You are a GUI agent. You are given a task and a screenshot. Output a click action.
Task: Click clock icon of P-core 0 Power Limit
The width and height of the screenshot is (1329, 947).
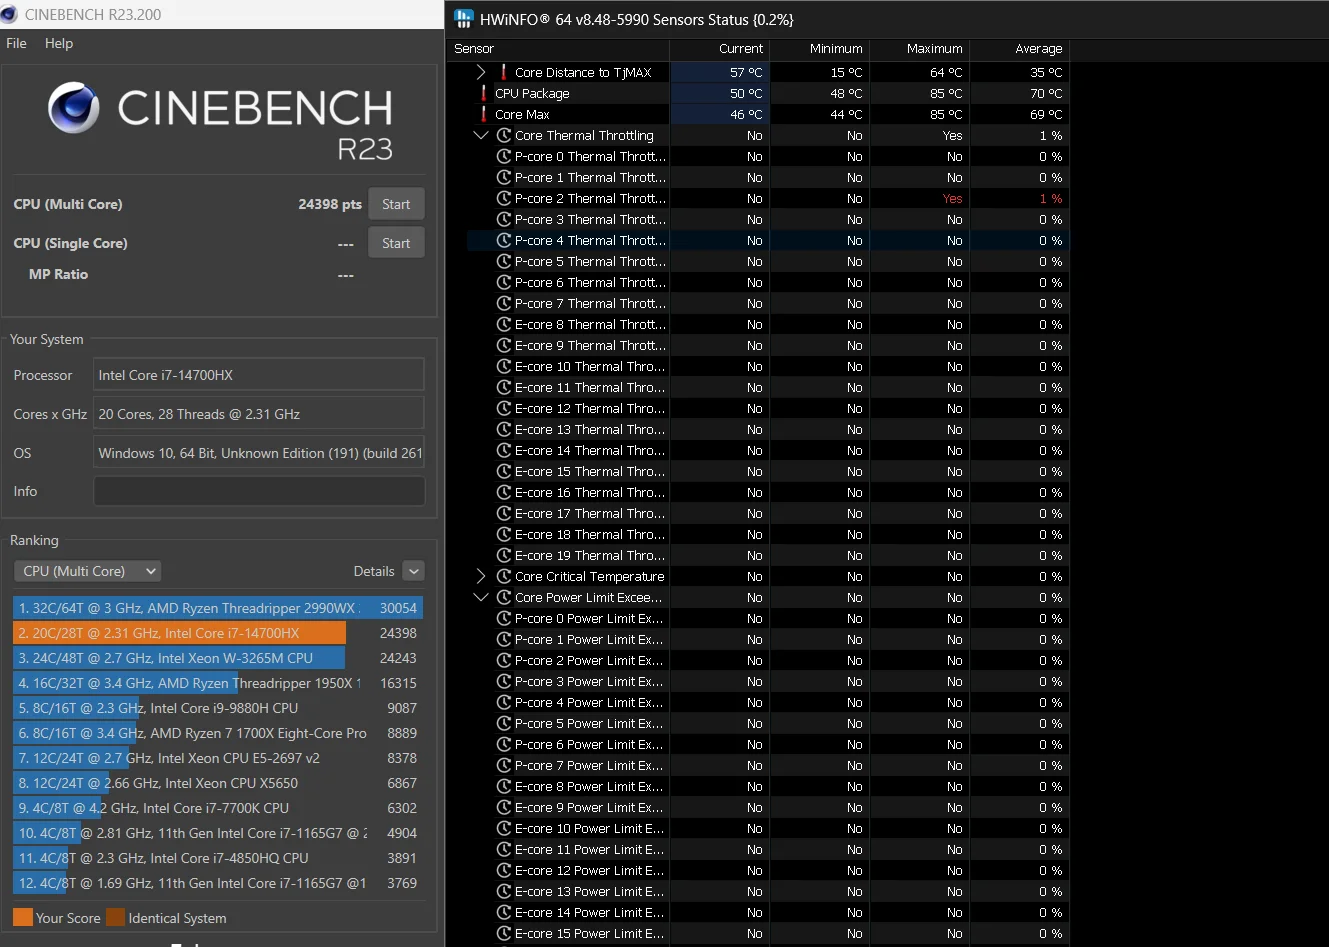click(x=504, y=618)
